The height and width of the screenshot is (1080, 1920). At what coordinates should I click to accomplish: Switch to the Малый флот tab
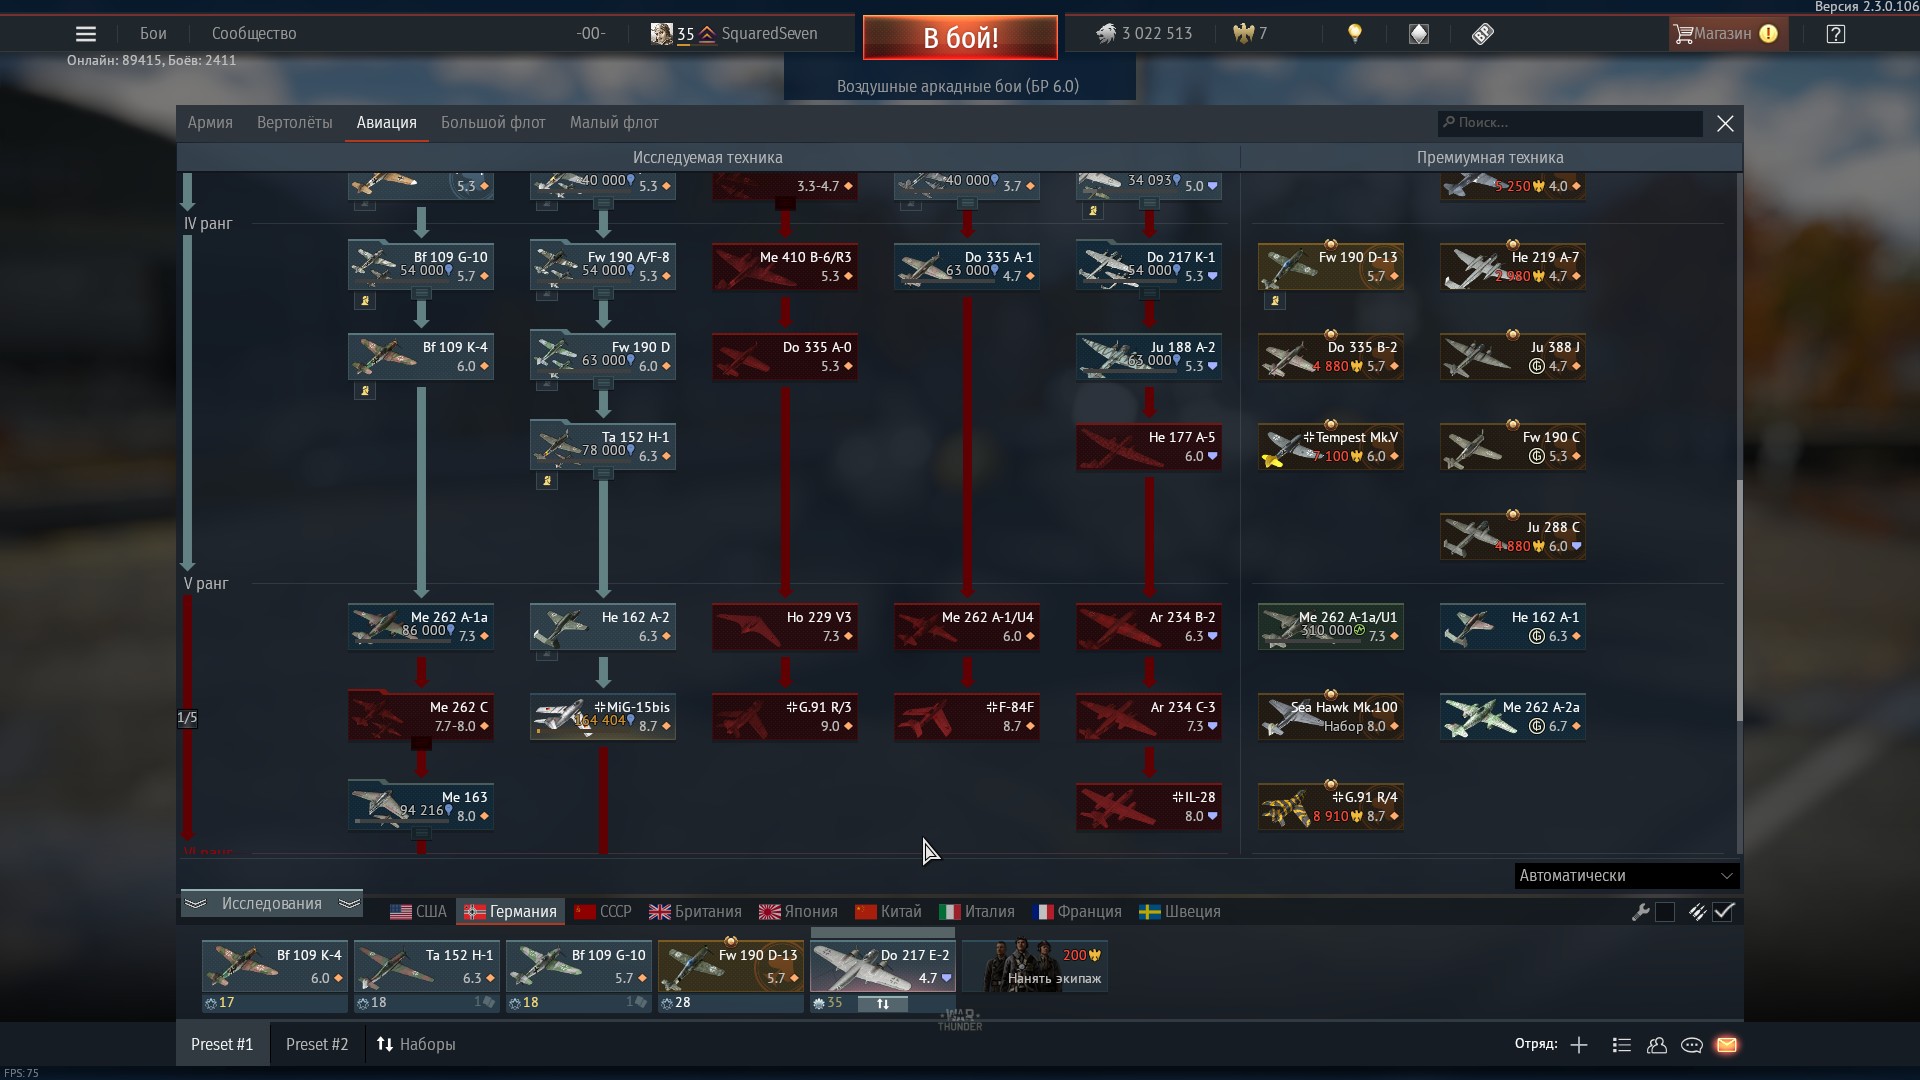click(x=614, y=123)
